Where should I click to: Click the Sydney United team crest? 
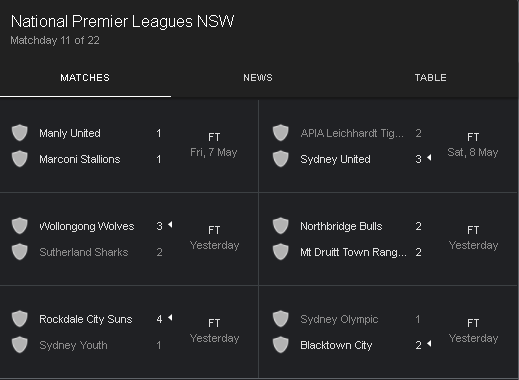click(281, 159)
